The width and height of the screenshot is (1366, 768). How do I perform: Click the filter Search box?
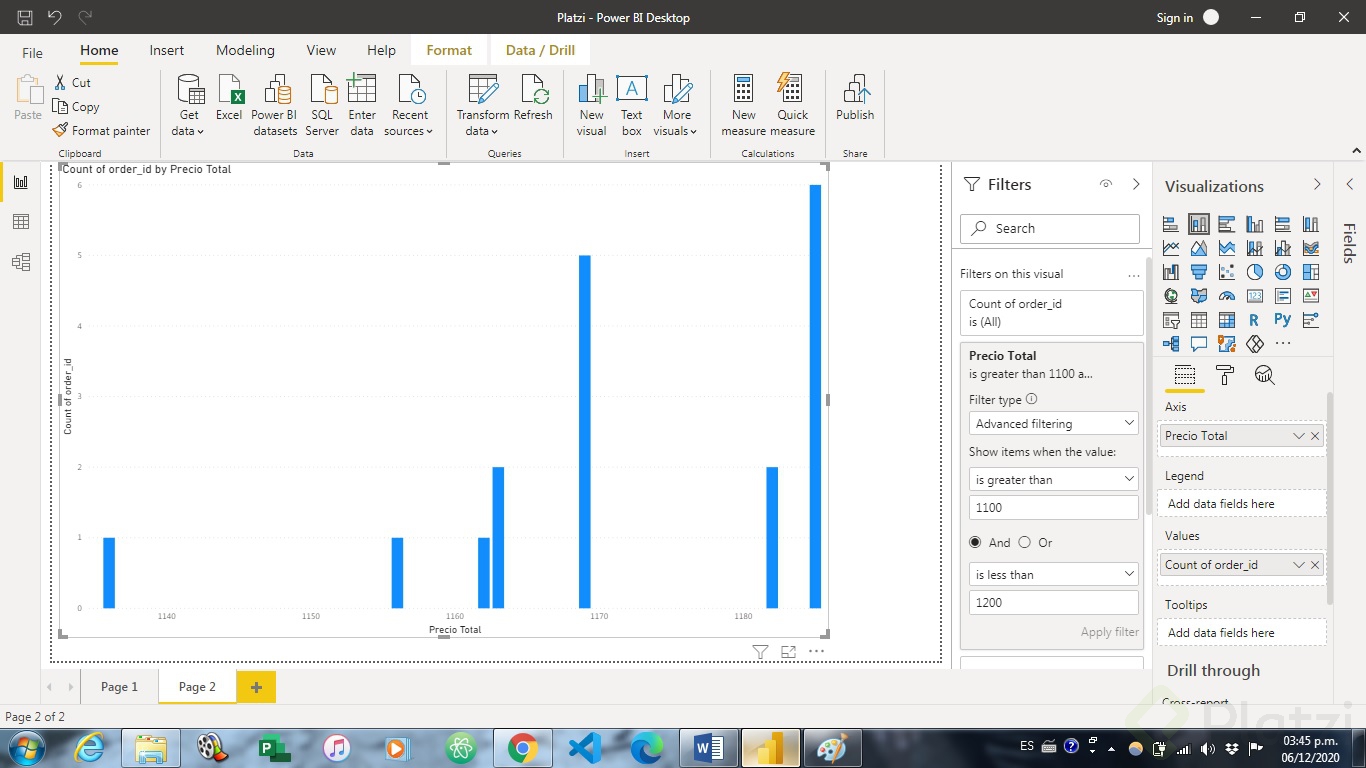pyautogui.click(x=1050, y=229)
